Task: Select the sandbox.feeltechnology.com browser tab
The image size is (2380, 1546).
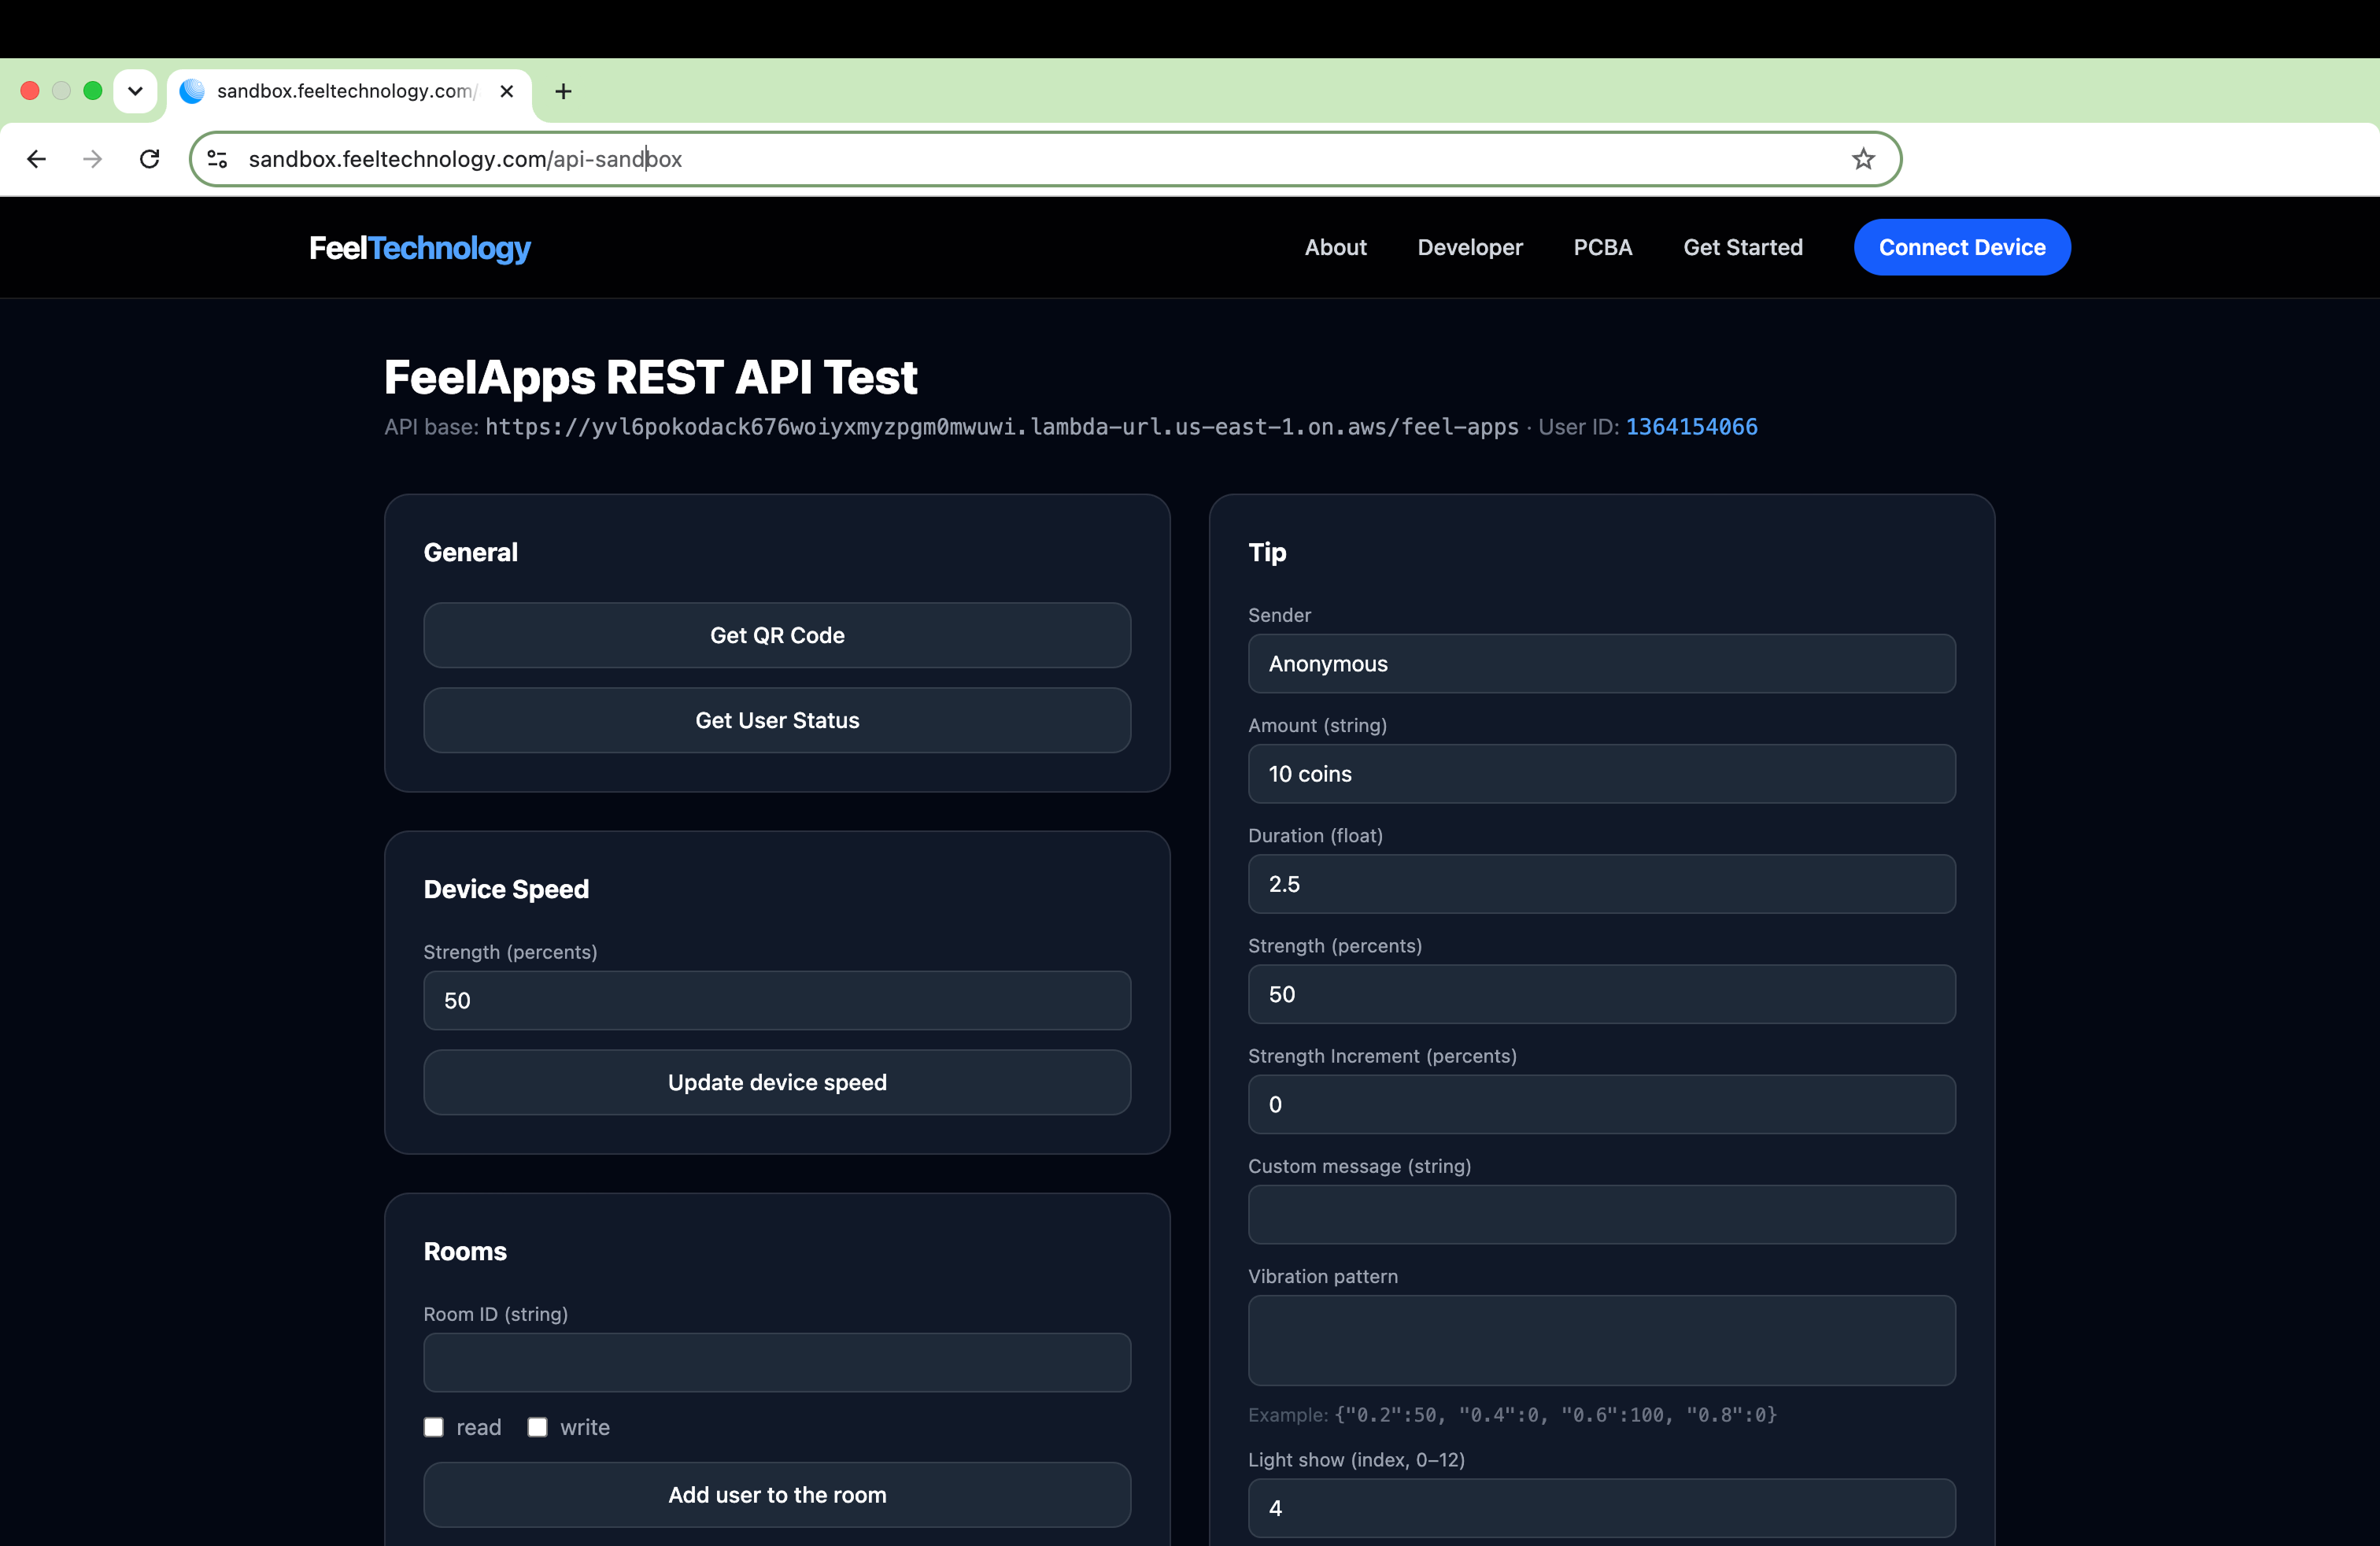Action: pyautogui.click(x=349, y=91)
